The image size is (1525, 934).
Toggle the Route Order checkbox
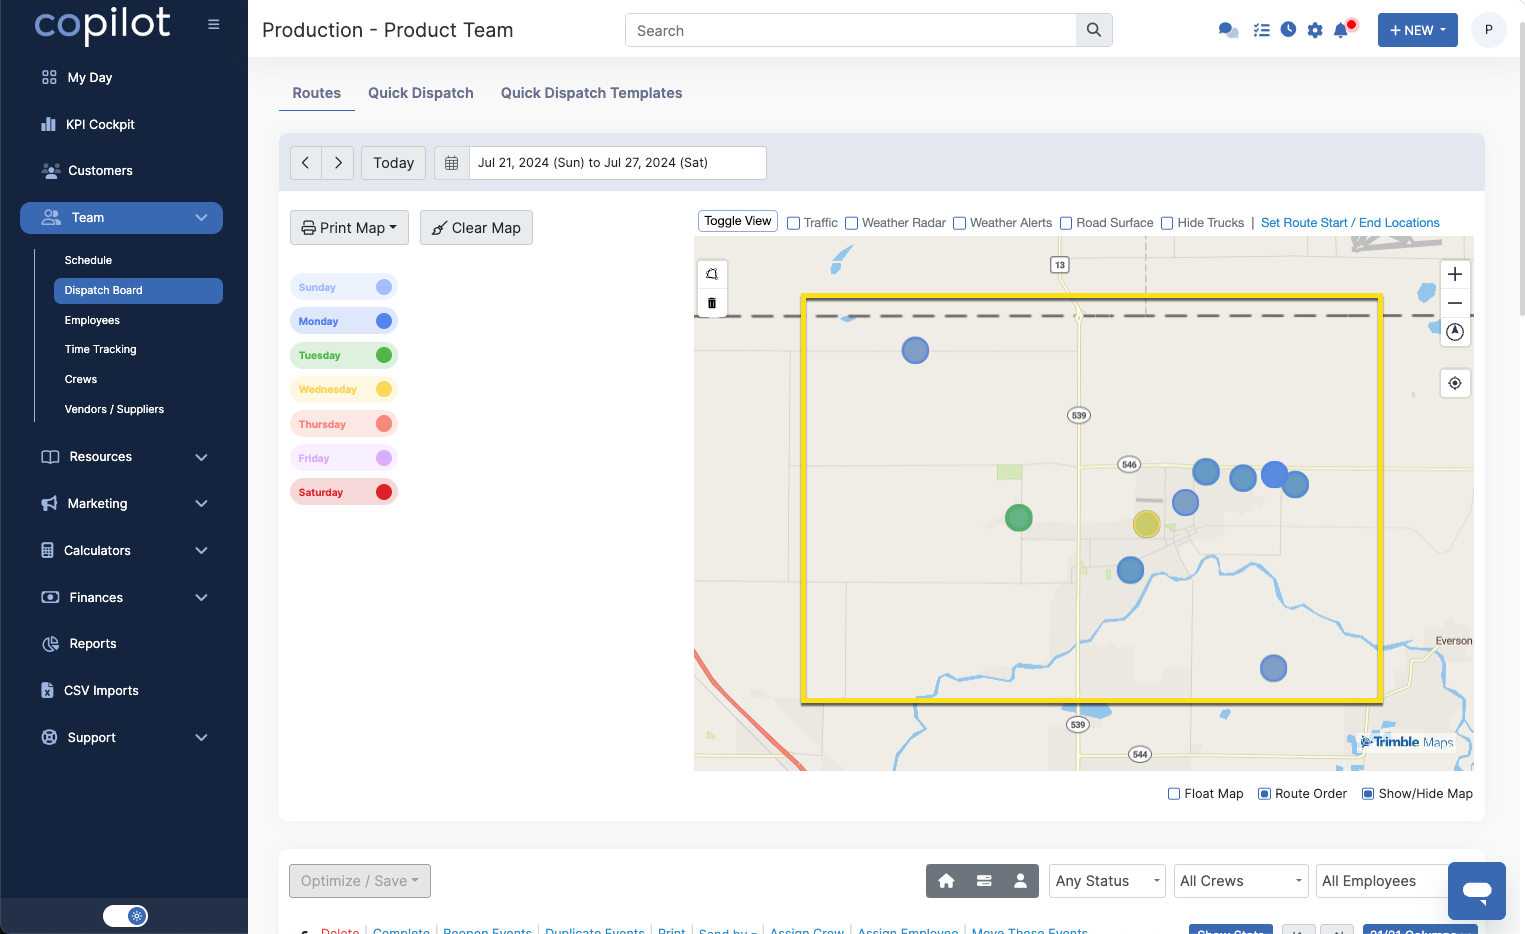coord(1264,794)
